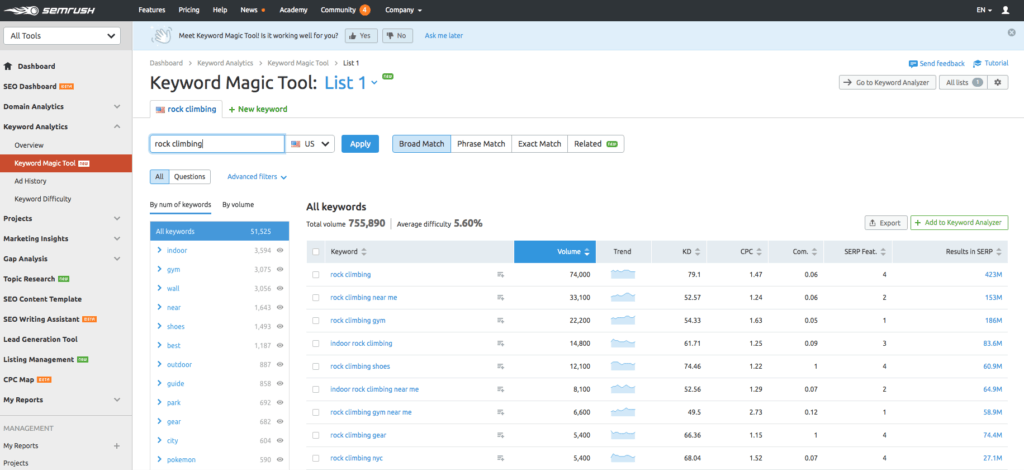Select the Phrase Match tab

tap(481, 144)
